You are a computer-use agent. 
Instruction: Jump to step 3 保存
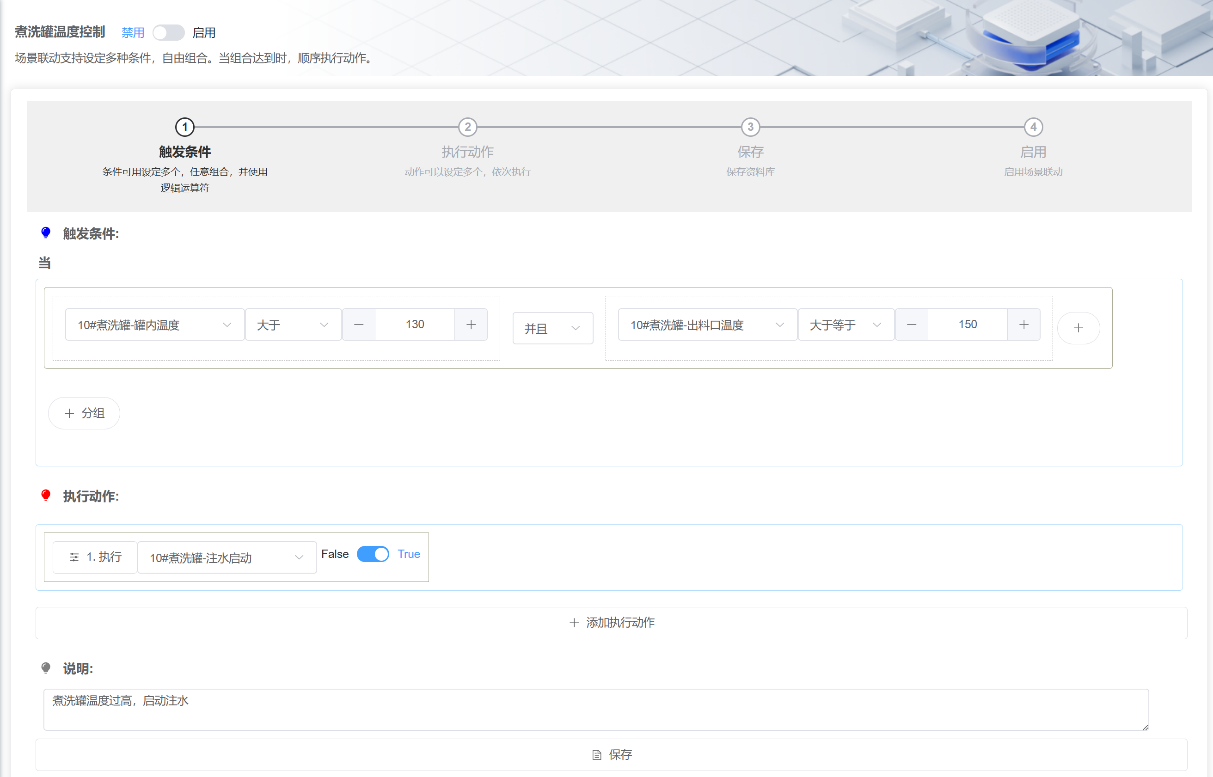[x=750, y=127]
